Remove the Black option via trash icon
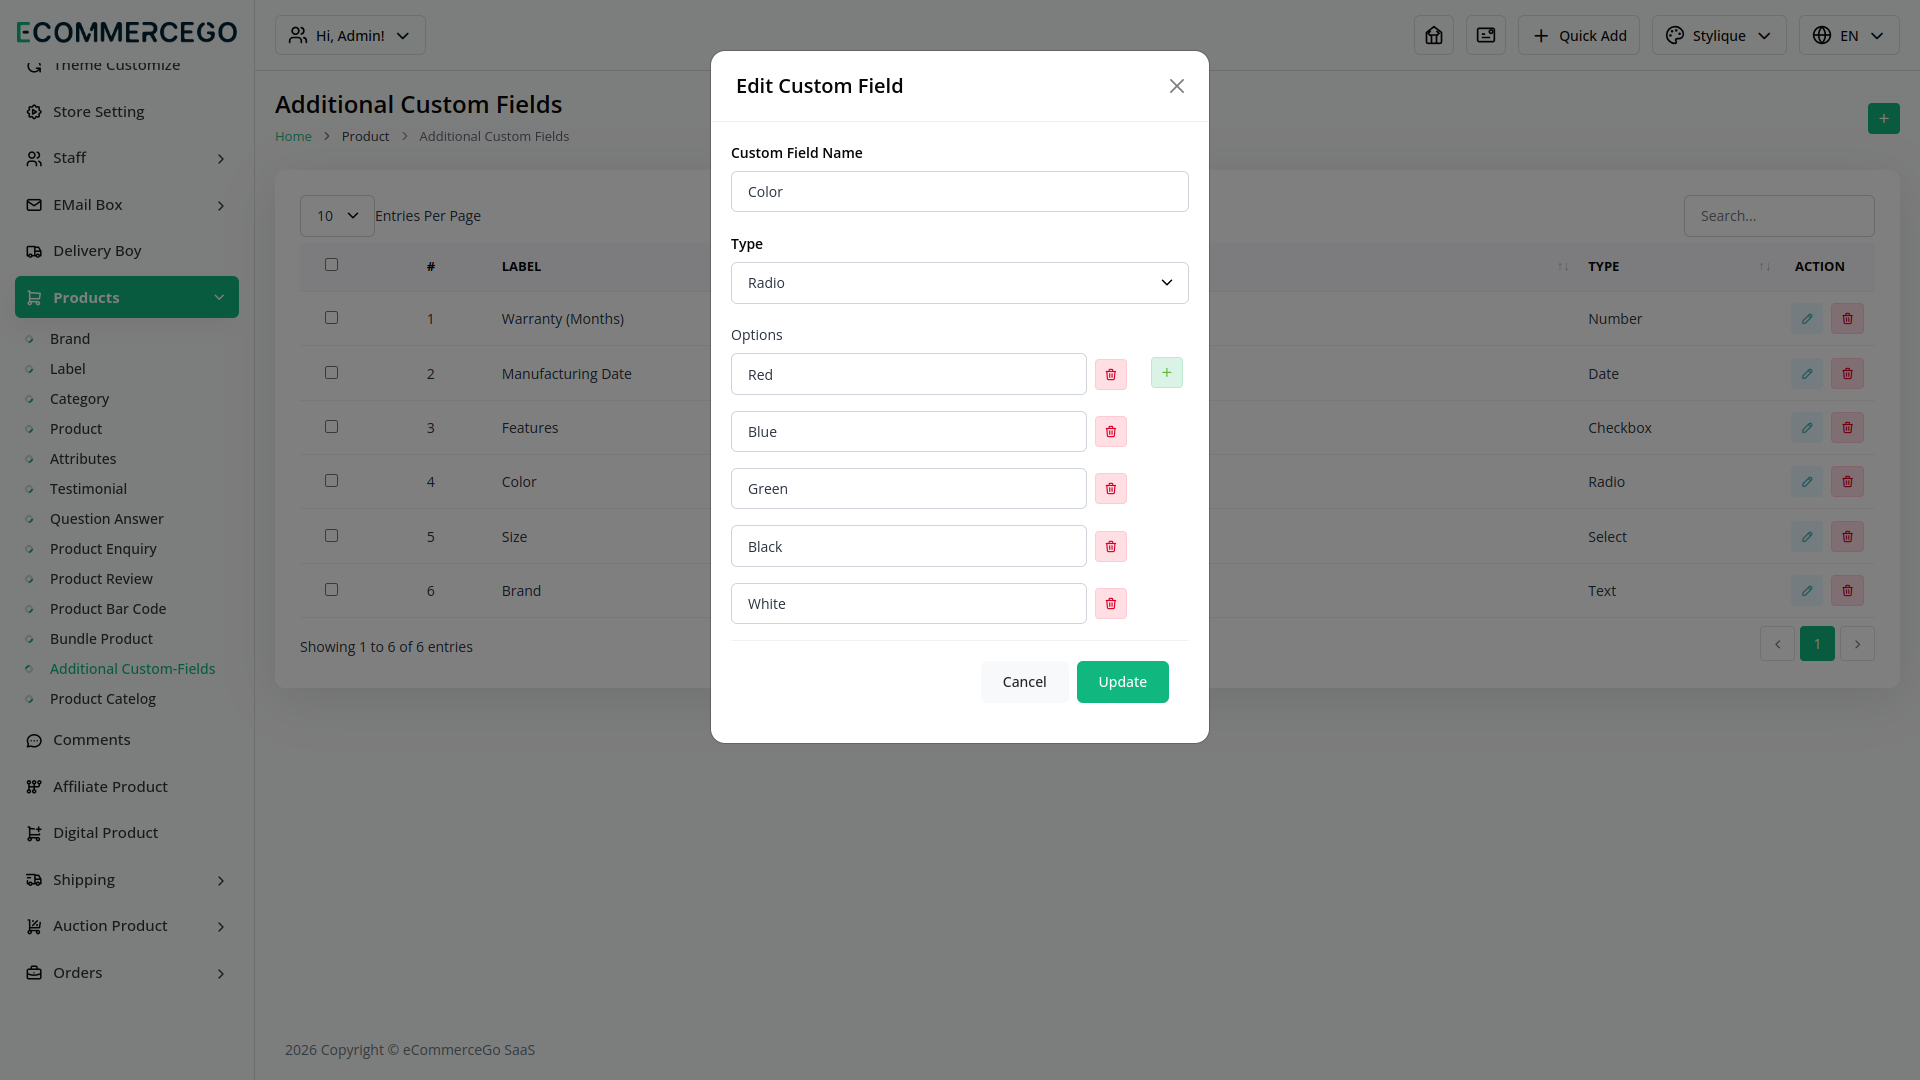1920x1080 pixels. 1110,547
